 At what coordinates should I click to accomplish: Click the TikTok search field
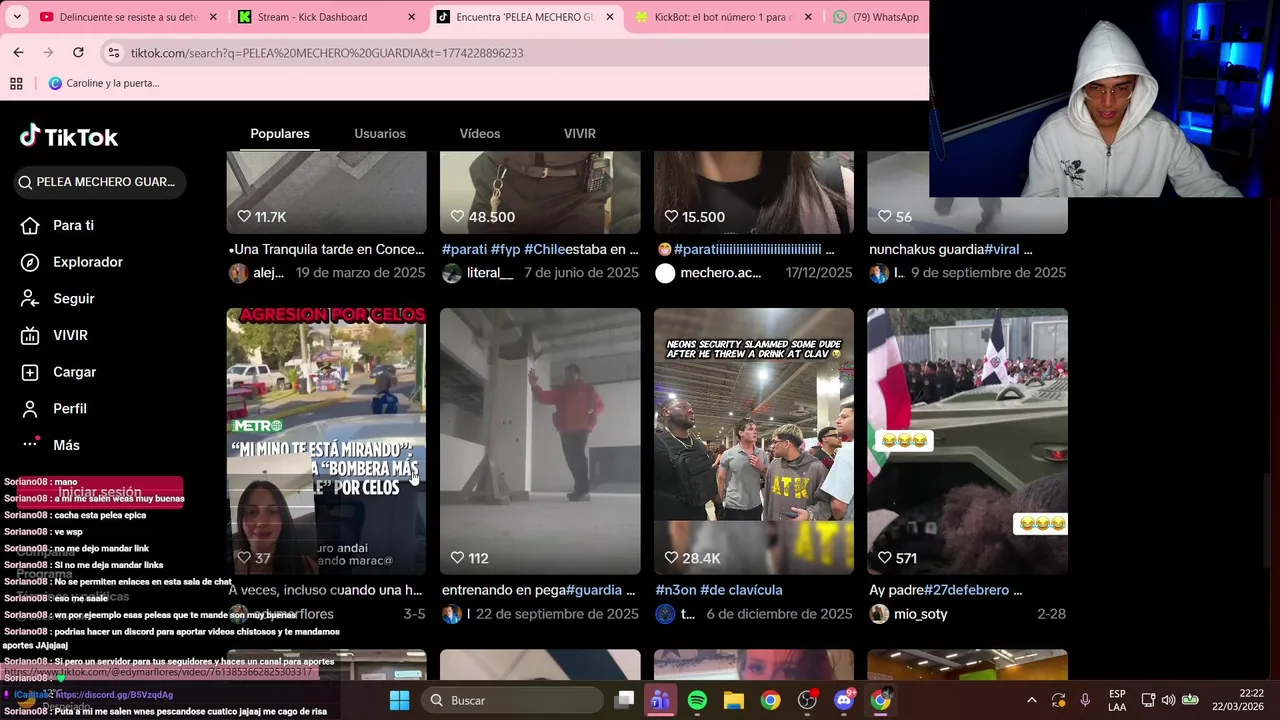click(x=100, y=182)
